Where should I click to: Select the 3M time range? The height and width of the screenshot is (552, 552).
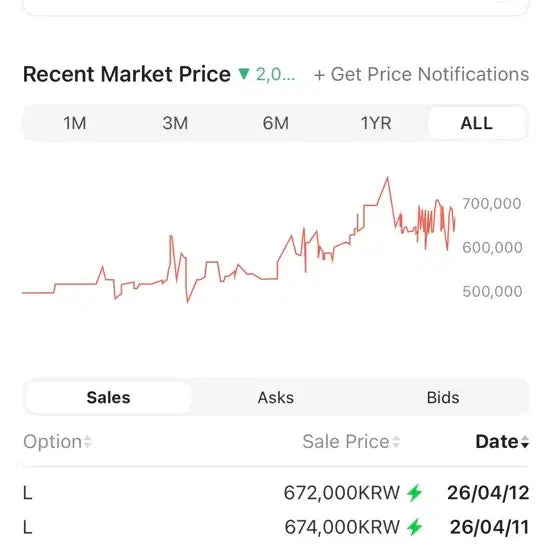tap(175, 123)
